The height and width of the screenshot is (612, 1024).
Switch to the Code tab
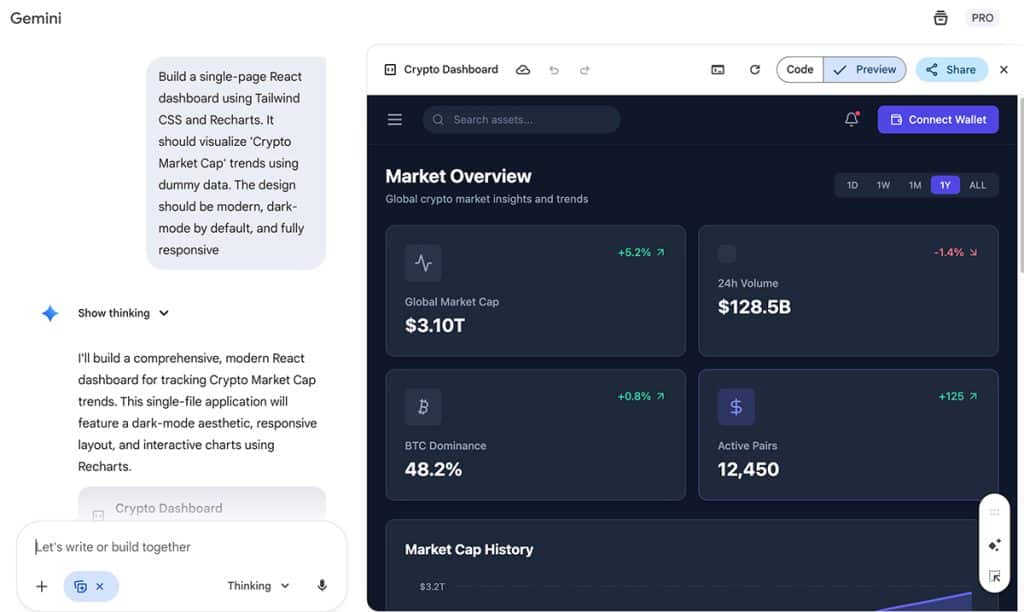coord(799,69)
